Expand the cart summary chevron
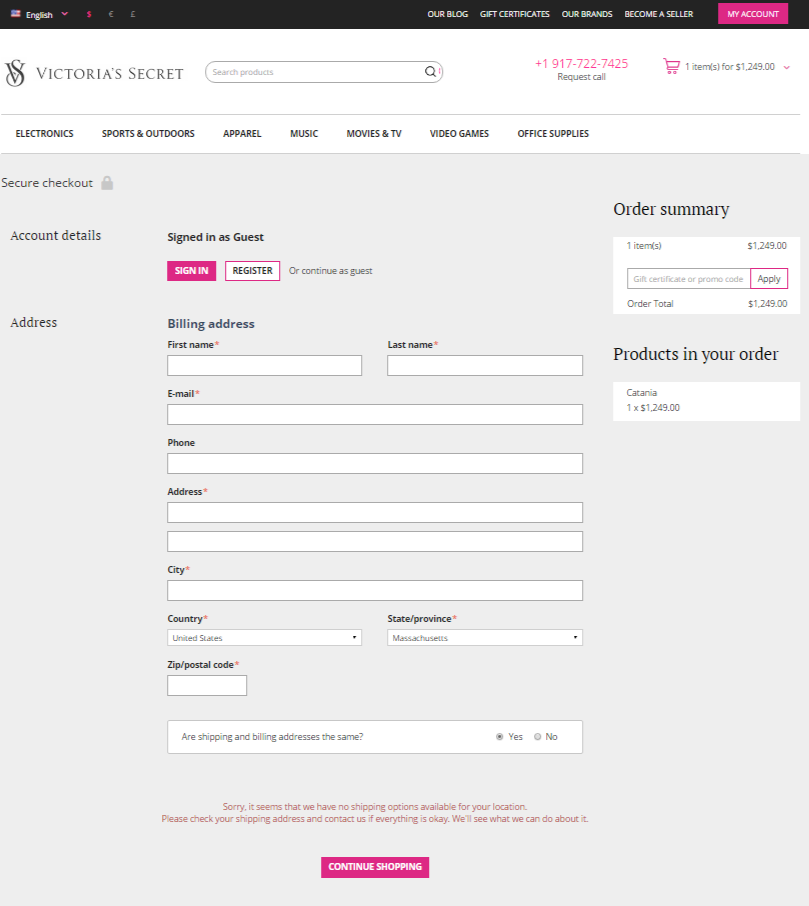The height and width of the screenshot is (906, 809). 786,68
